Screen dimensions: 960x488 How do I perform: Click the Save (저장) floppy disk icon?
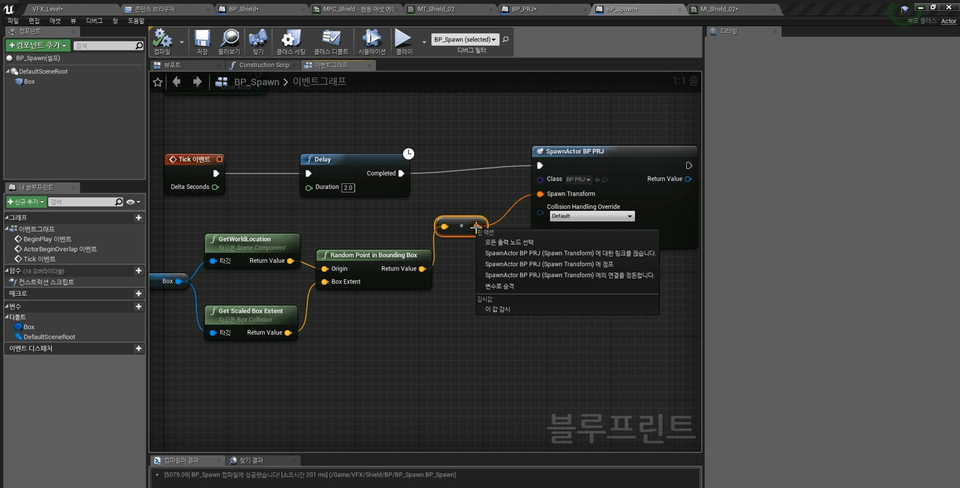202,40
